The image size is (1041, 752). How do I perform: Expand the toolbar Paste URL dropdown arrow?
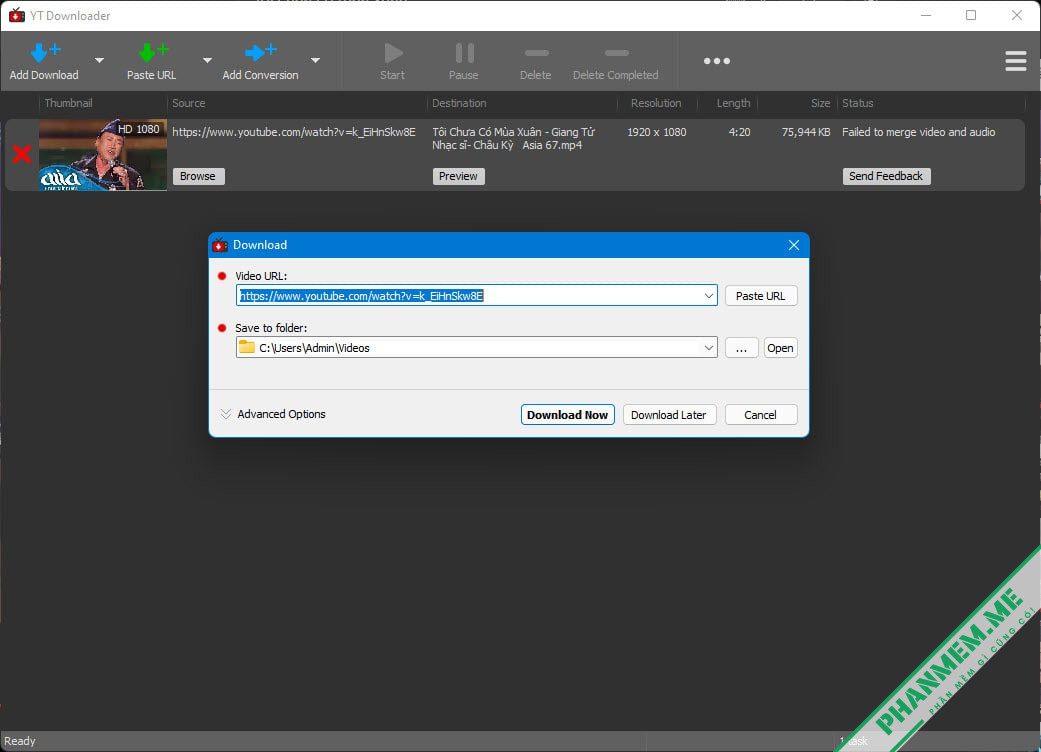point(207,60)
